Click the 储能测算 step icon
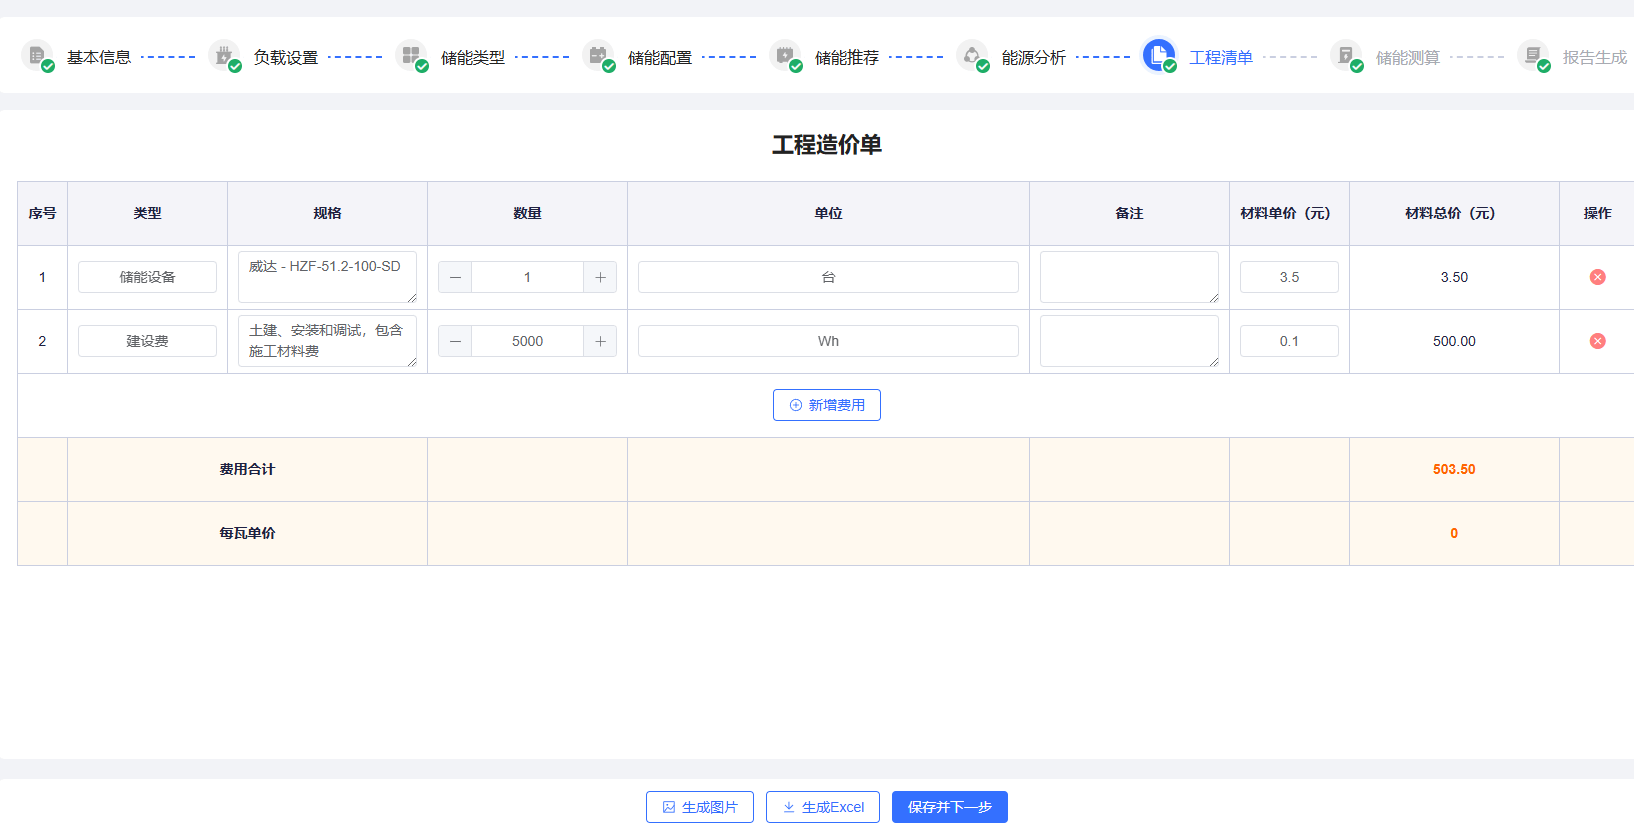1634x829 pixels. 1346,56
